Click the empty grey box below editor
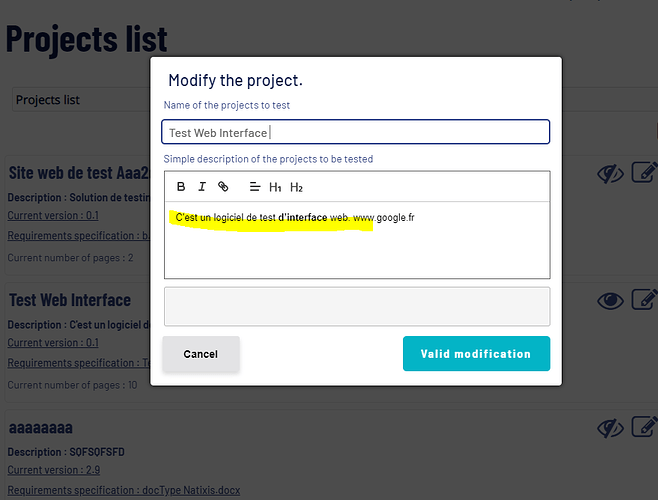Image resolution: width=658 pixels, height=500 pixels. 357,306
